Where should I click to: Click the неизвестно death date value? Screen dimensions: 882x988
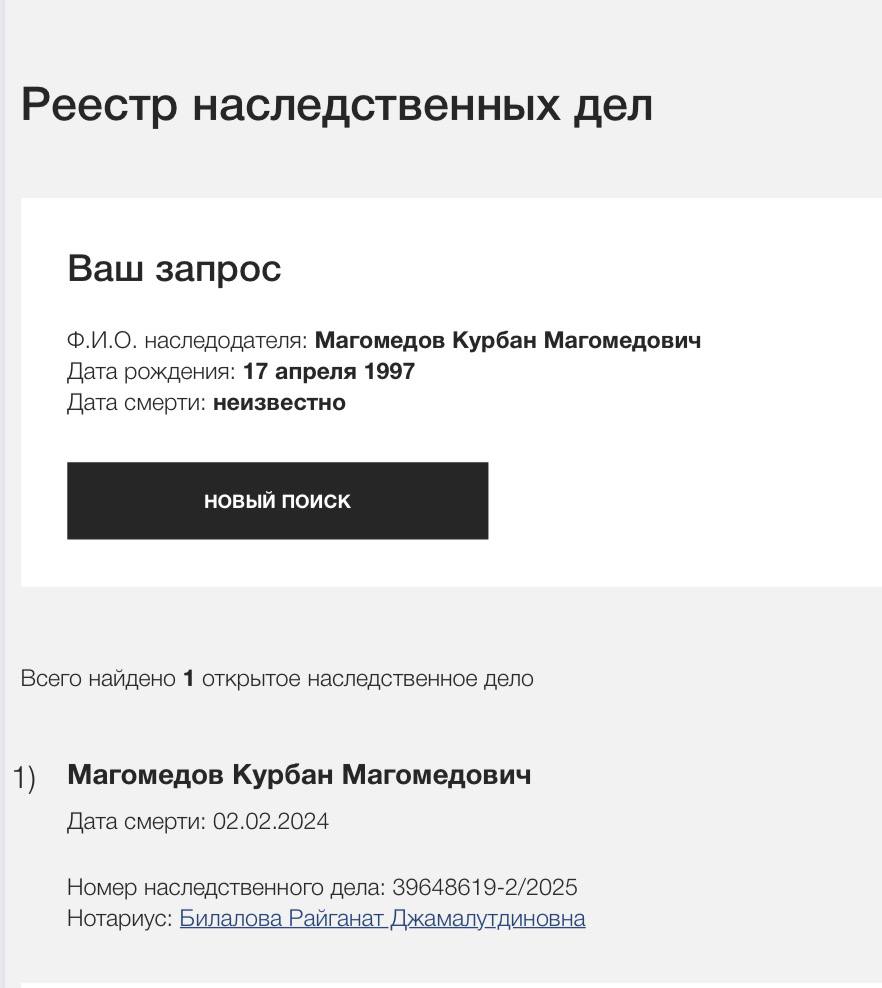pos(279,403)
